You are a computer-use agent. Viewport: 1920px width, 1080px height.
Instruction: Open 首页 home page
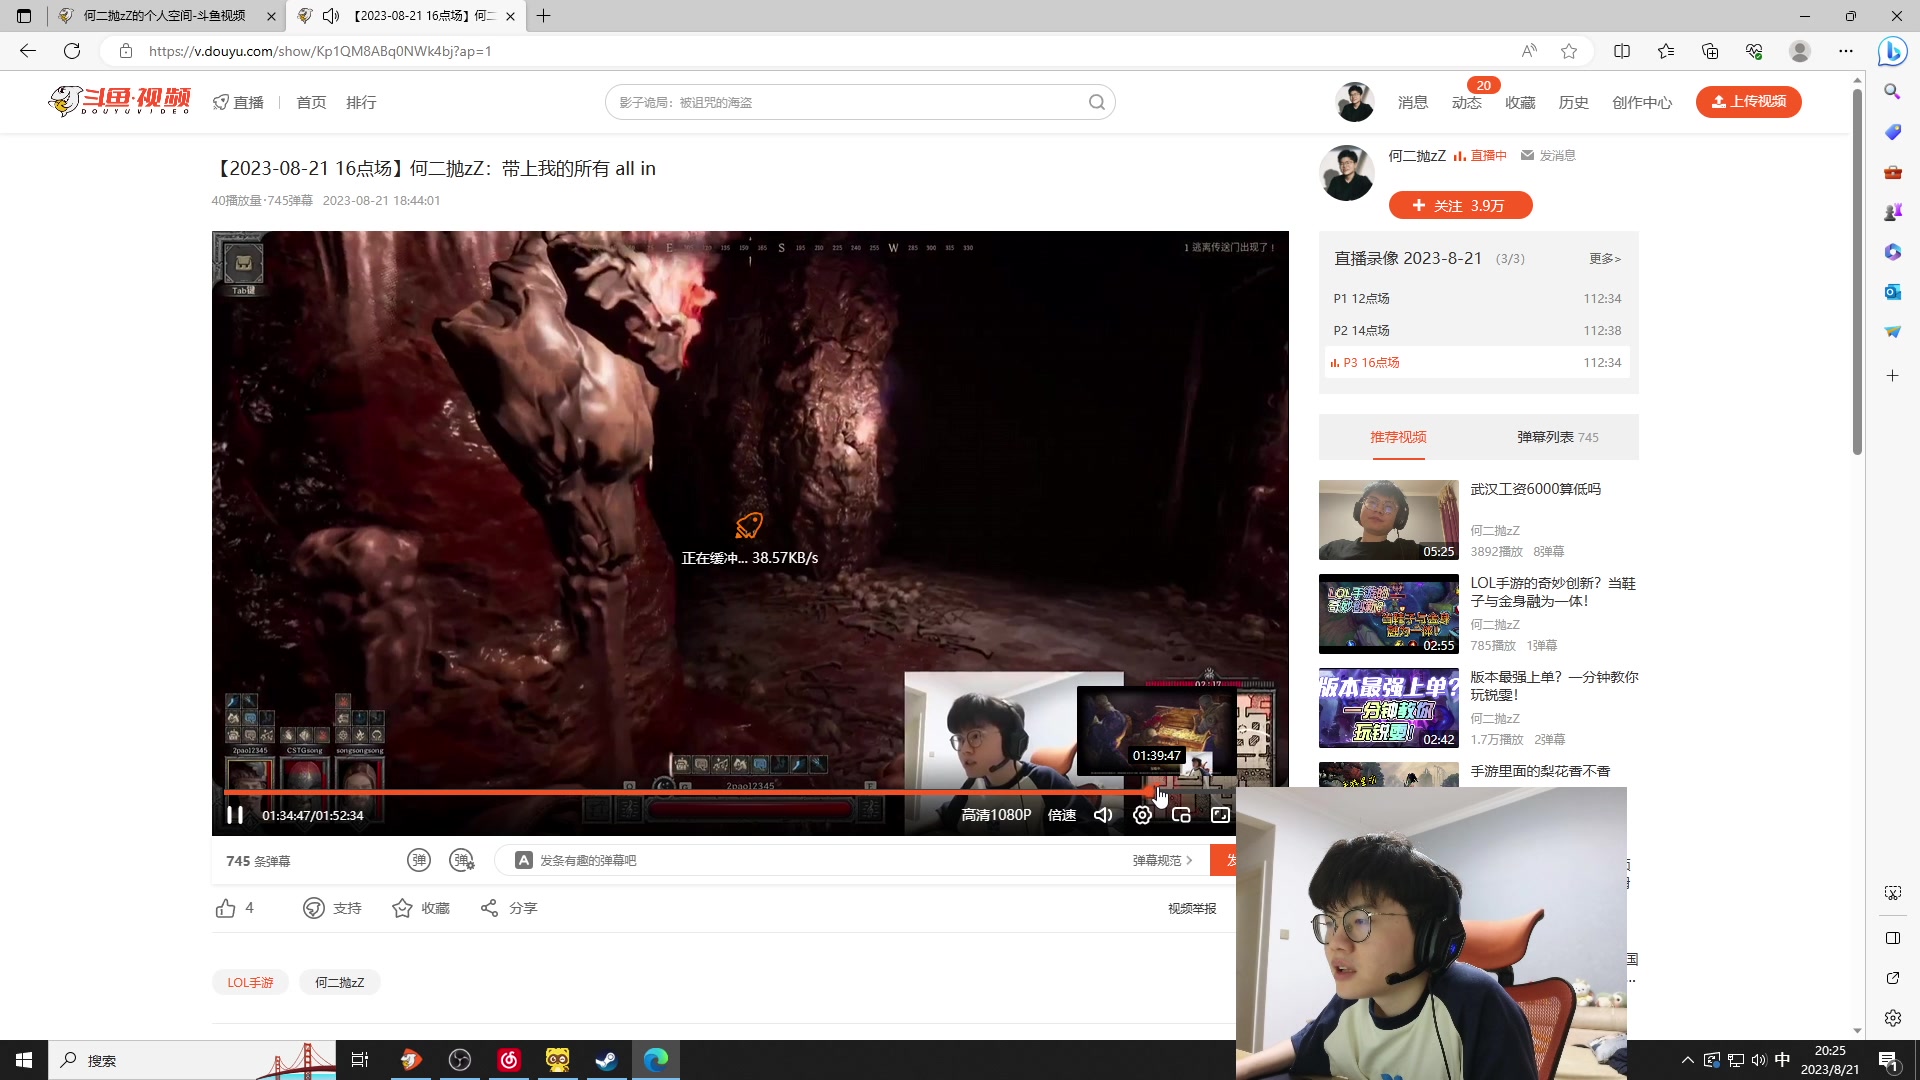pos(311,102)
